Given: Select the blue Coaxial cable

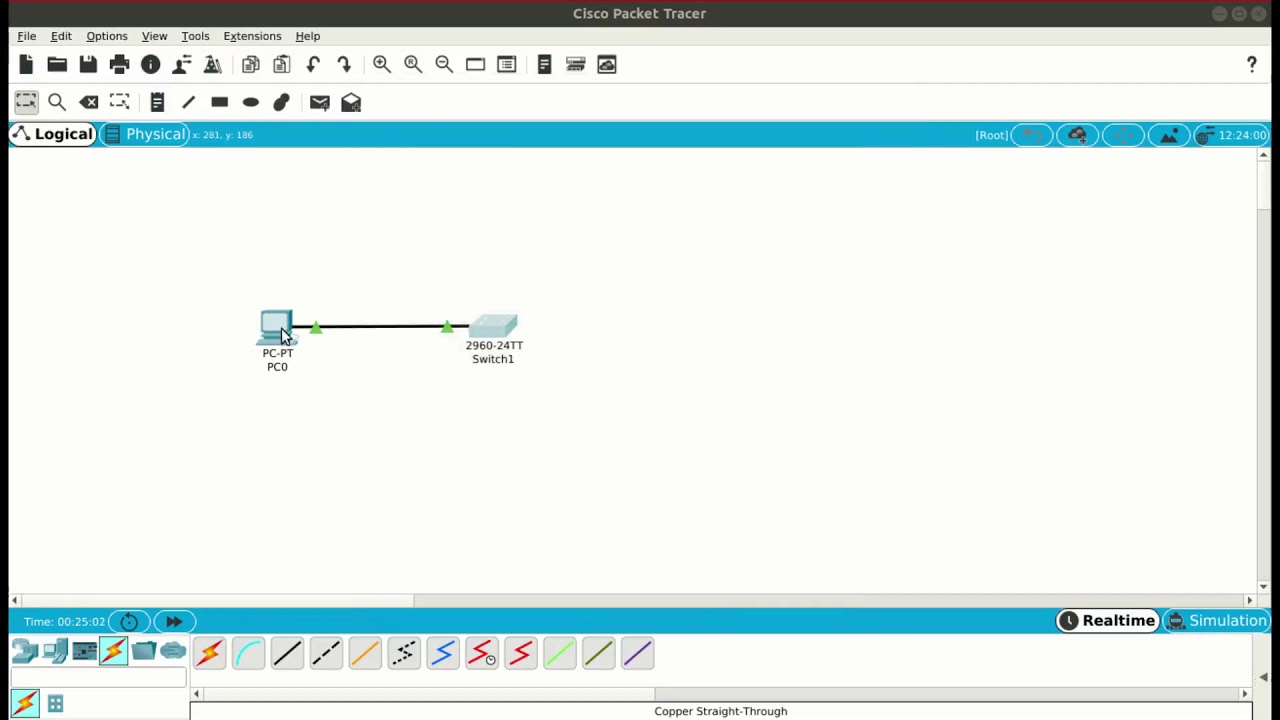Looking at the screenshot, I should coord(443,654).
